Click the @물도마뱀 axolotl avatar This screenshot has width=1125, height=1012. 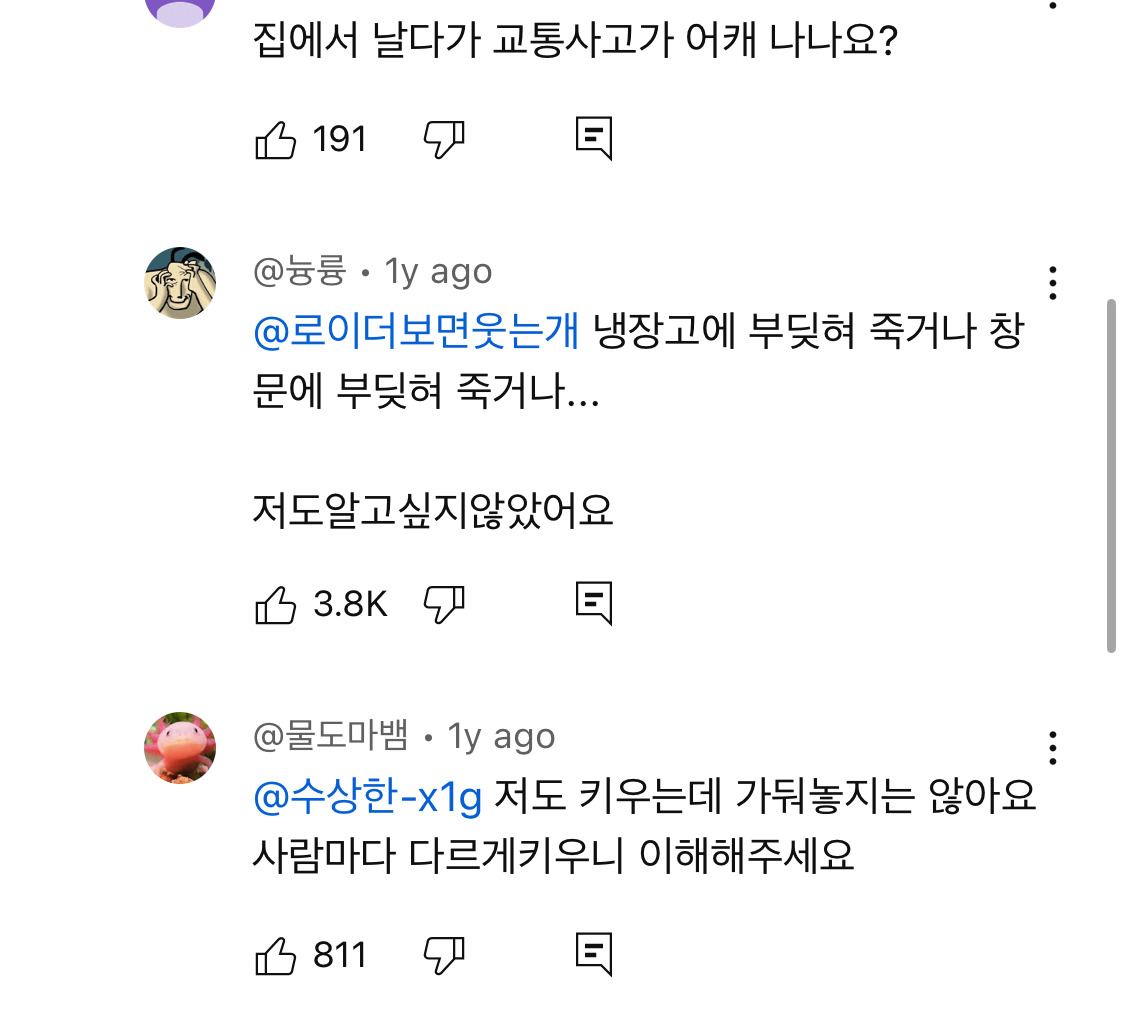tap(180, 748)
